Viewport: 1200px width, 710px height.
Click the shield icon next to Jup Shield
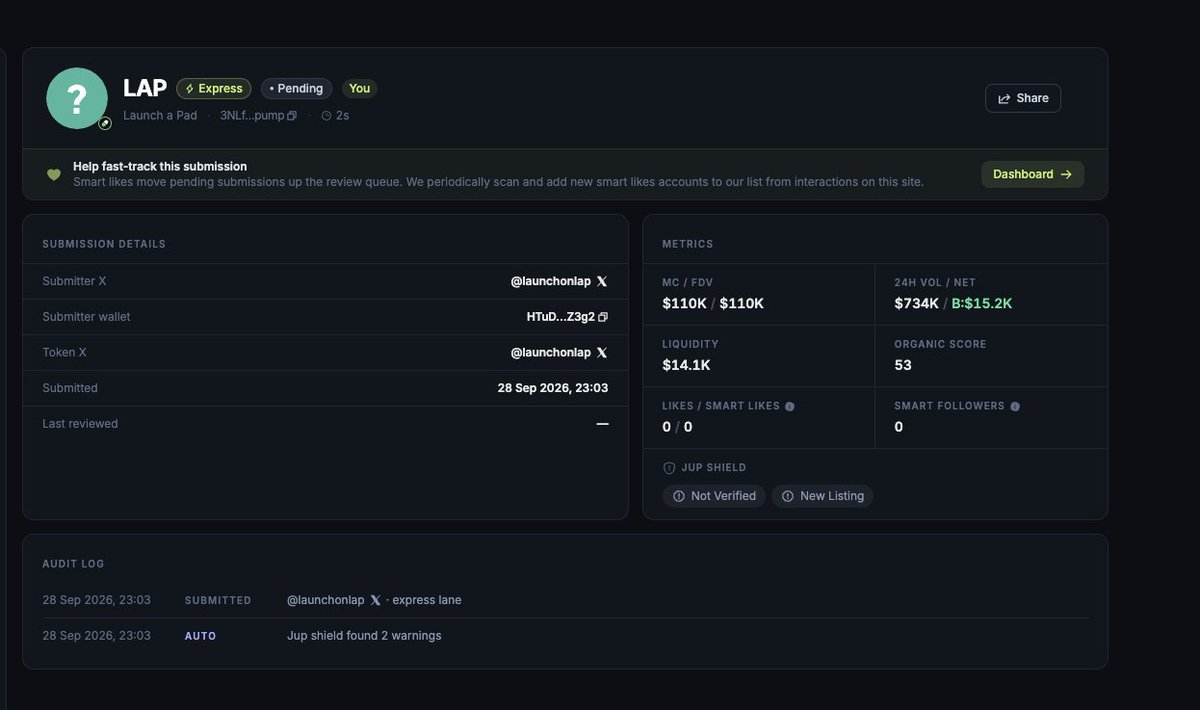[669, 468]
